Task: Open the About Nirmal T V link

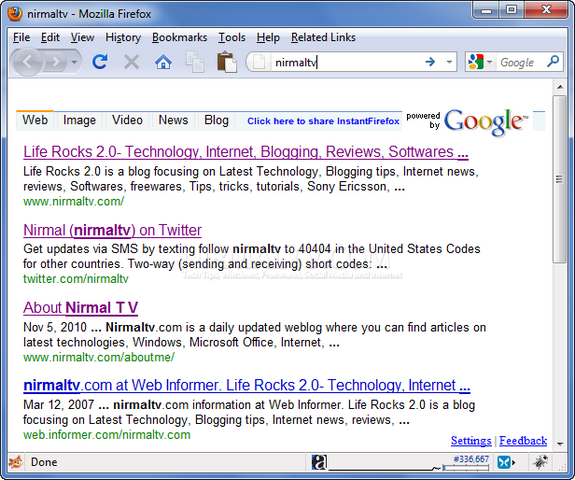Action: 81,308
